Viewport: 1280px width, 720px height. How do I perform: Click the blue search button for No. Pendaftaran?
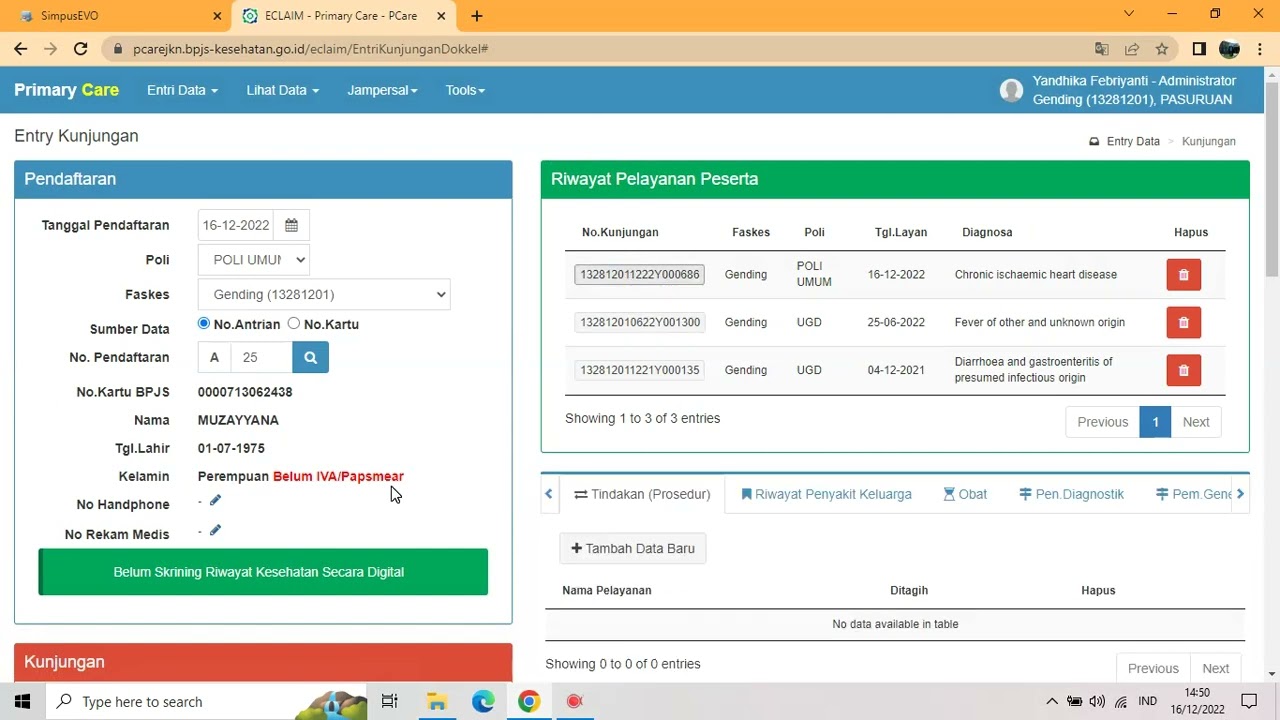pyautogui.click(x=310, y=357)
